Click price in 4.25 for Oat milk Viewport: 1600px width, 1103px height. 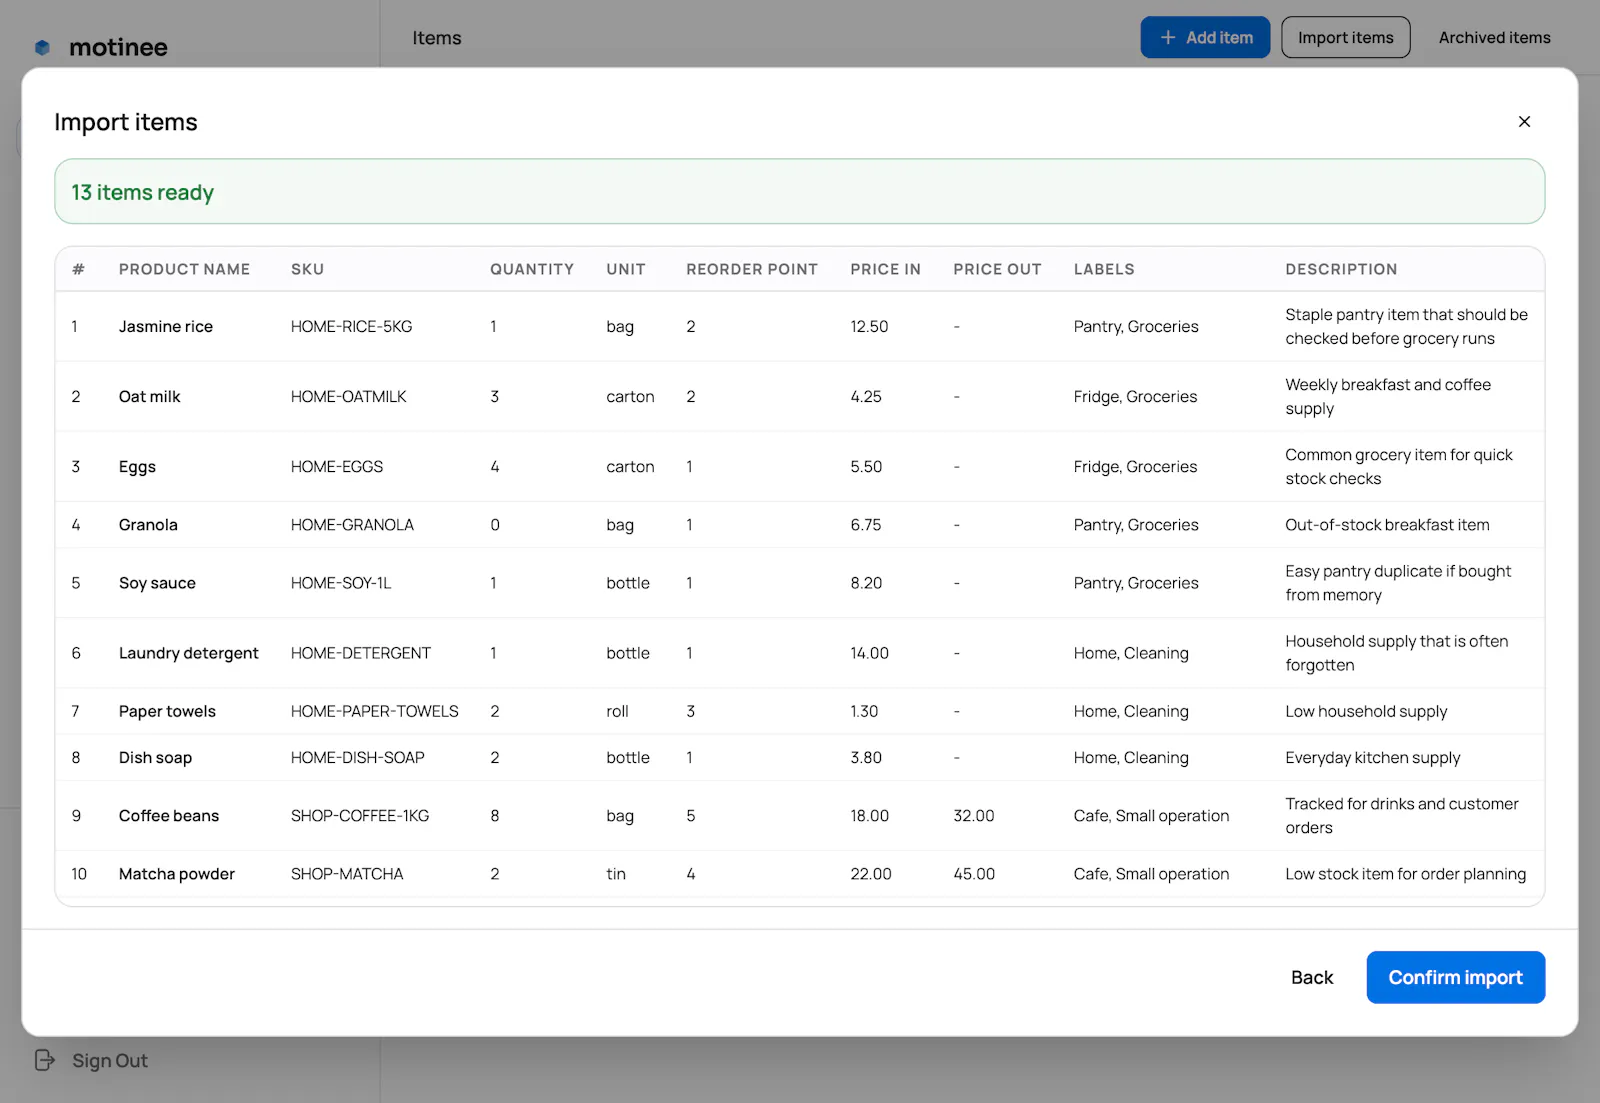click(866, 396)
